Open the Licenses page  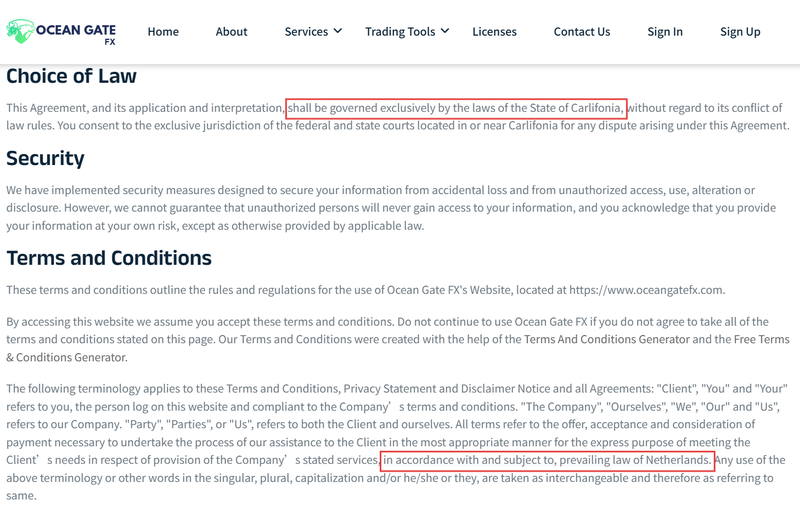[x=494, y=32]
